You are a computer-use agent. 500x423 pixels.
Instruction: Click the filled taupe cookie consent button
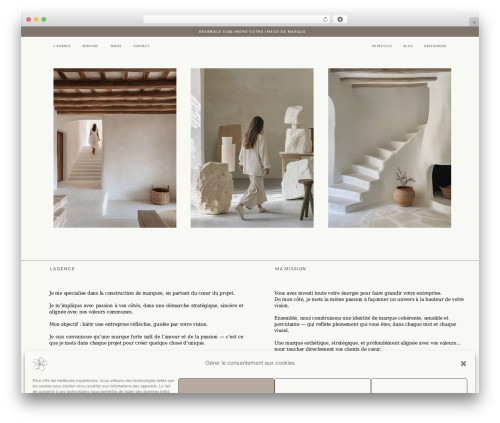(226, 386)
